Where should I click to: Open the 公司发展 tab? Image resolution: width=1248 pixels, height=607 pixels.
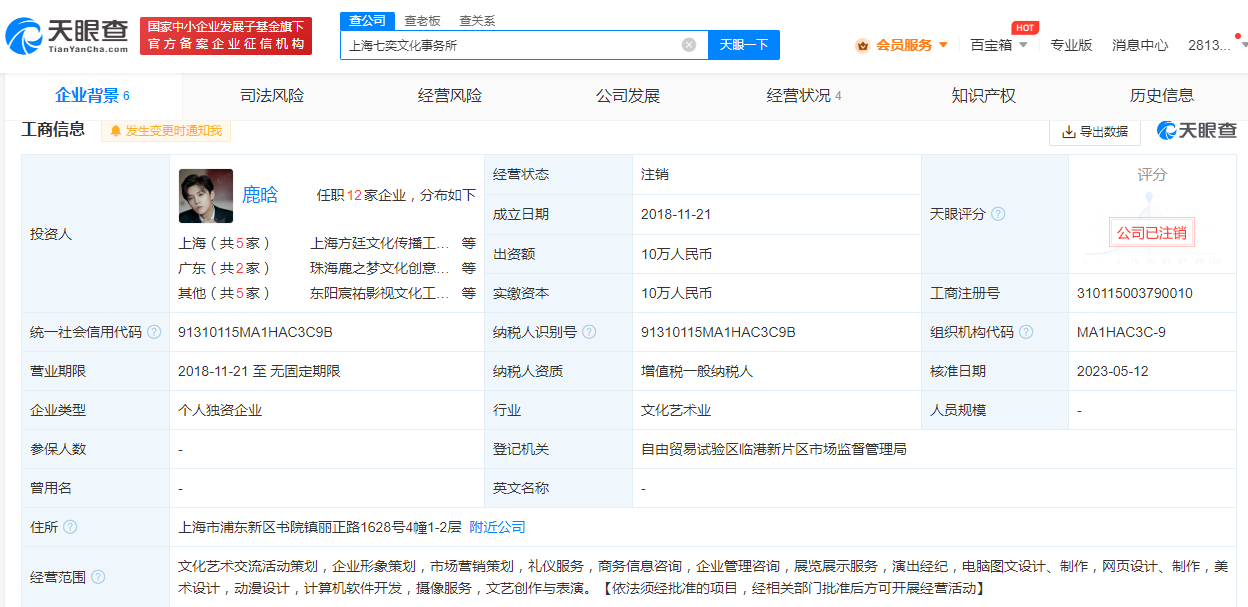628,96
